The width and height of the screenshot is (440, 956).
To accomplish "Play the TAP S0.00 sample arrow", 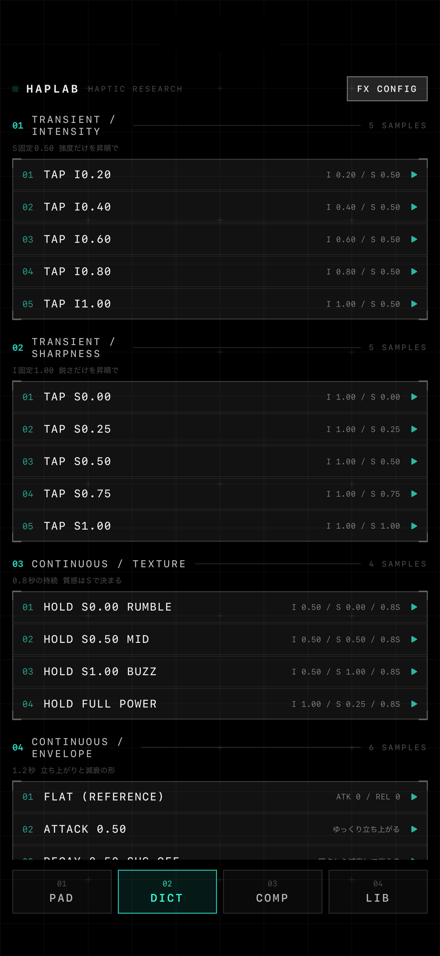I will (x=414, y=397).
